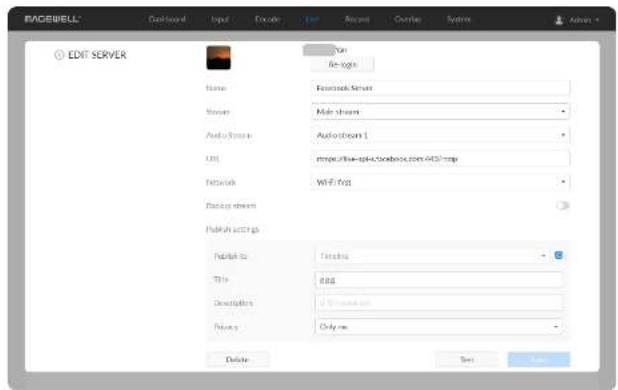Click the blue refresh icon beside Publish to

(558, 255)
